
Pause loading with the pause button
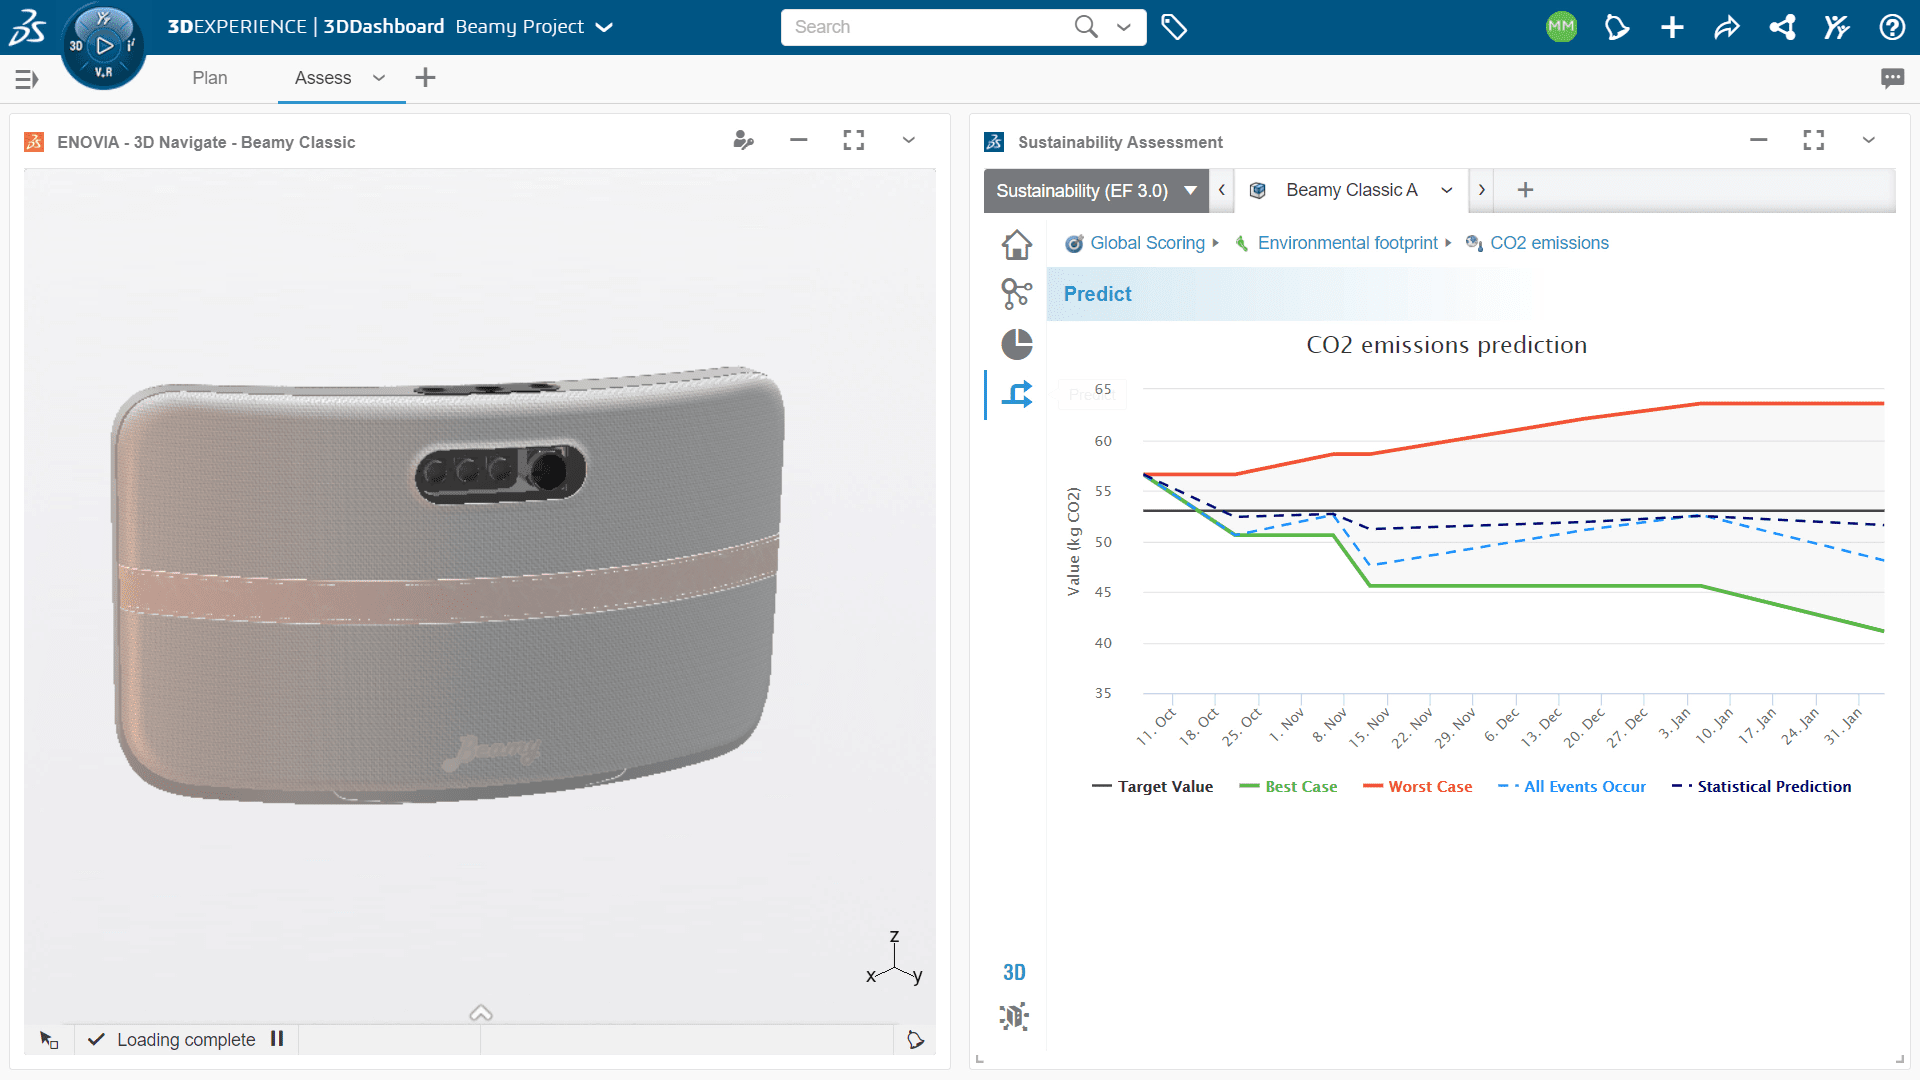click(x=277, y=1039)
